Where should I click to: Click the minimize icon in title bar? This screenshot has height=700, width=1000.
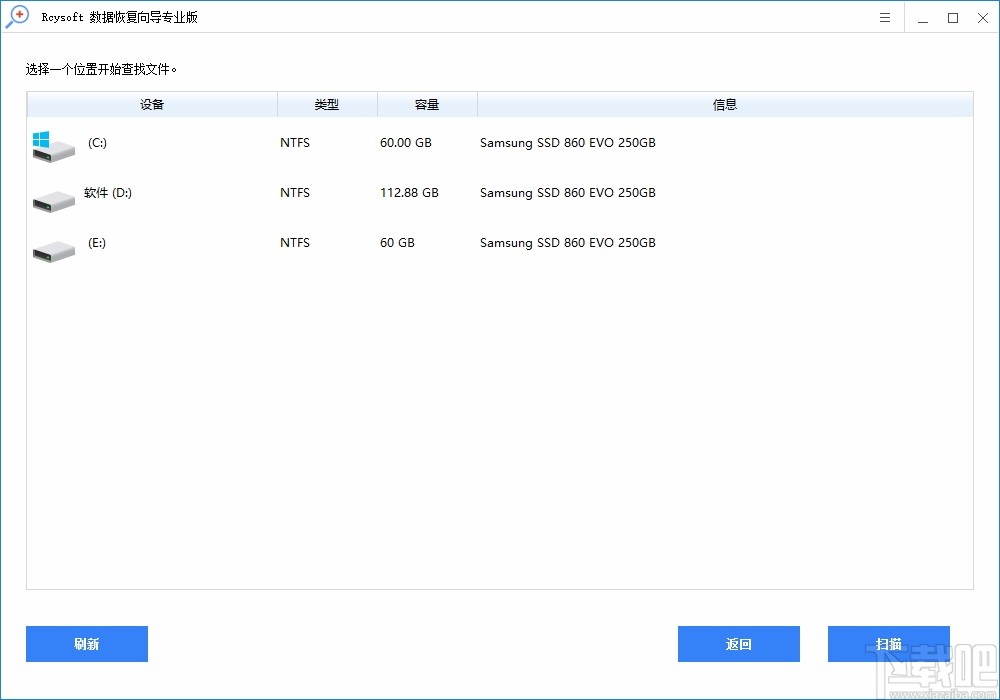click(x=923, y=17)
